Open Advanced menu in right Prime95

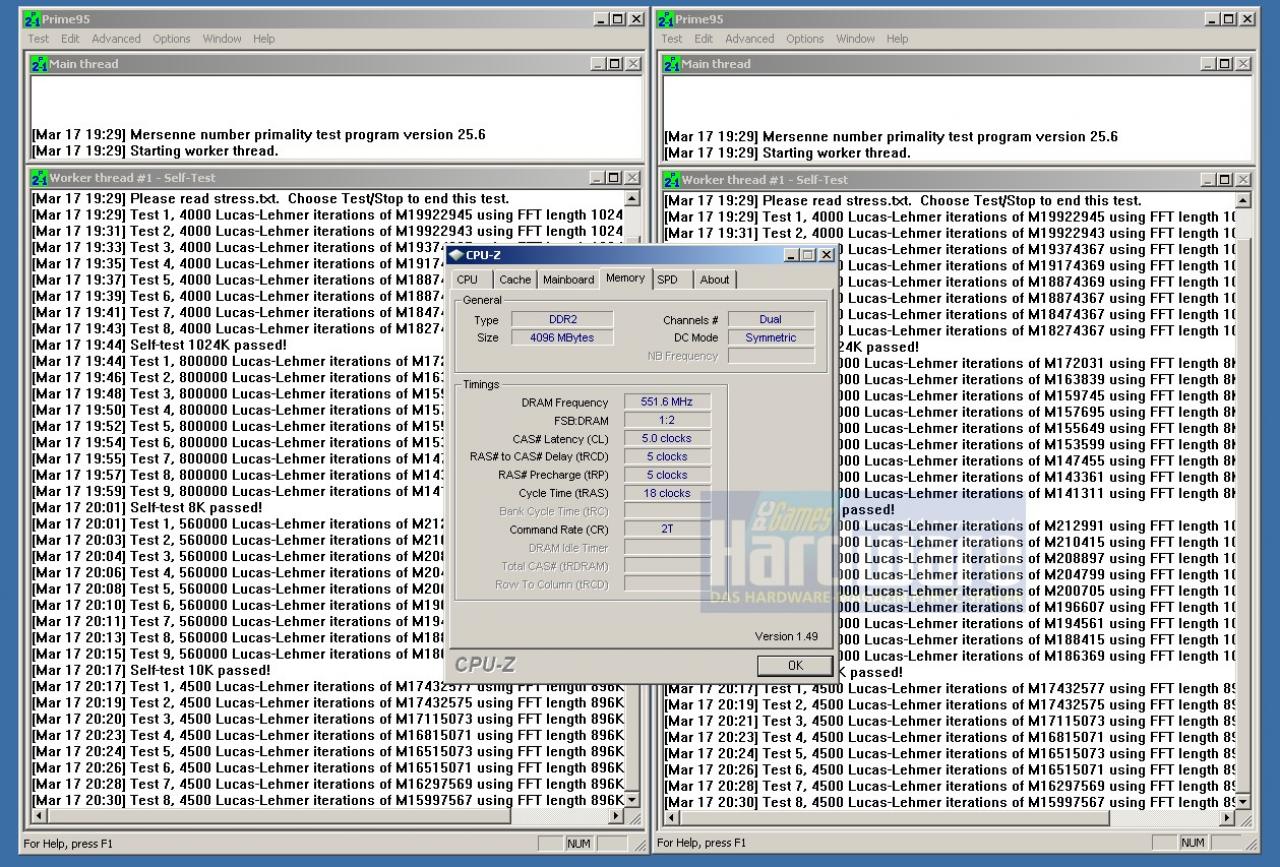point(750,39)
